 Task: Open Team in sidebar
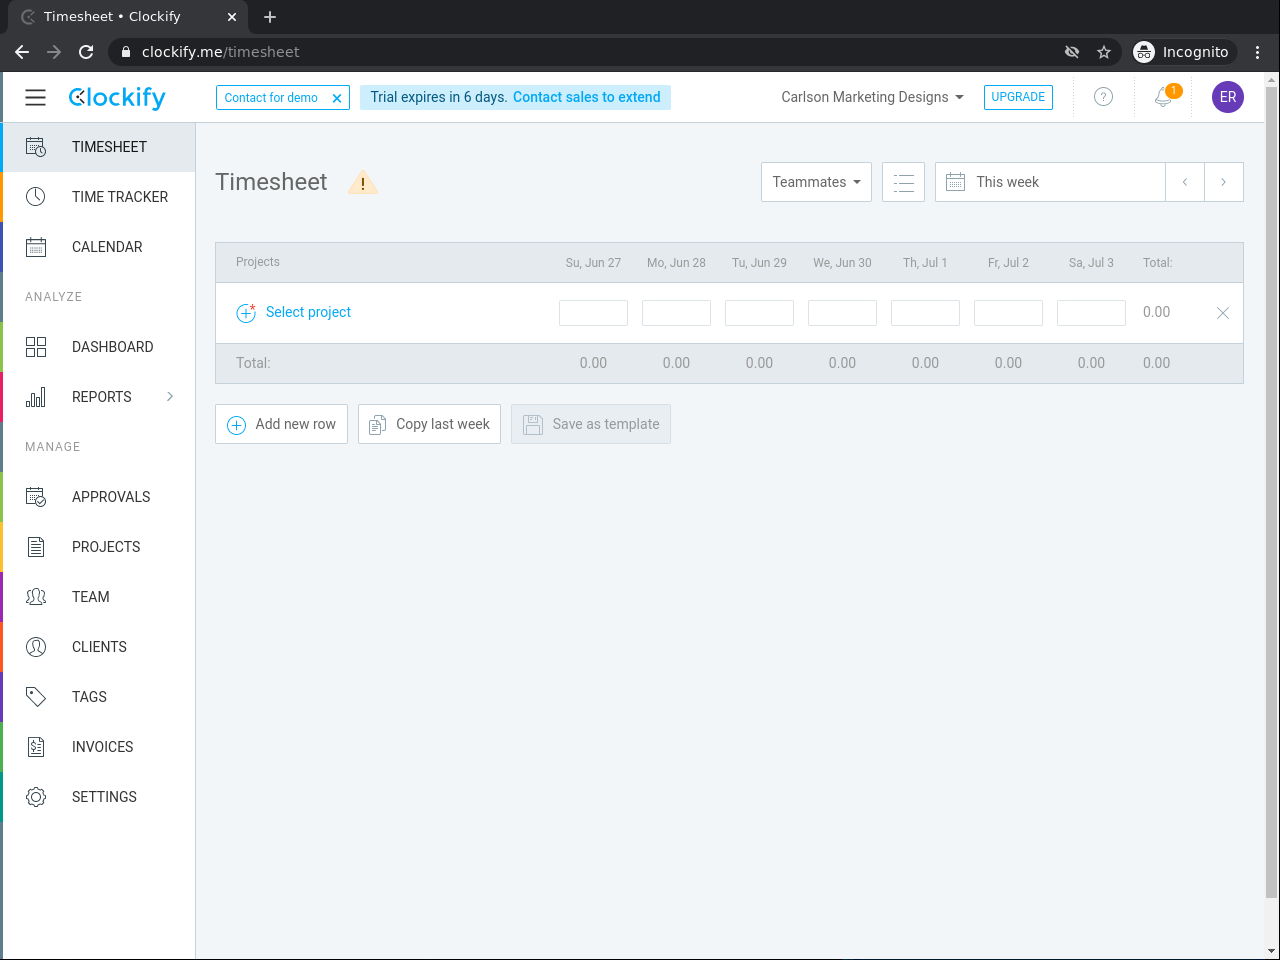[98, 597]
